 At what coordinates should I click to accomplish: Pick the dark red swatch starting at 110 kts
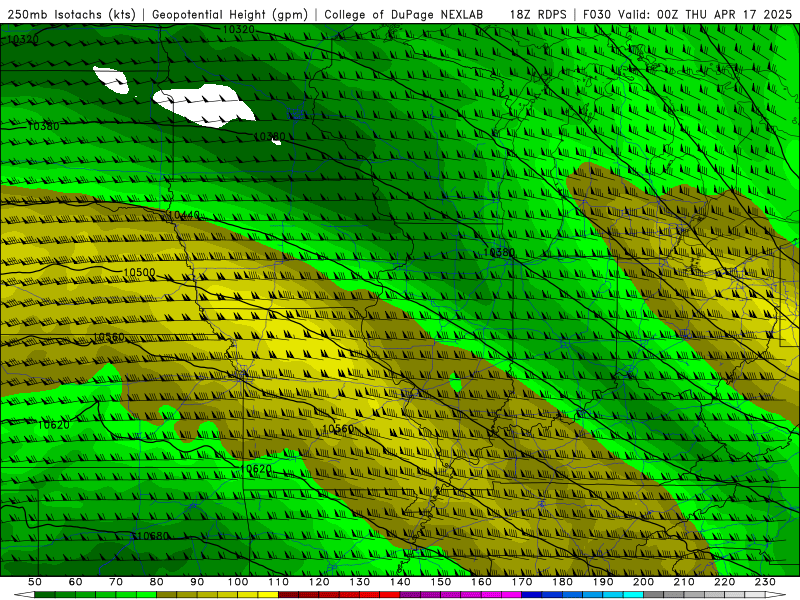coord(288,594)
